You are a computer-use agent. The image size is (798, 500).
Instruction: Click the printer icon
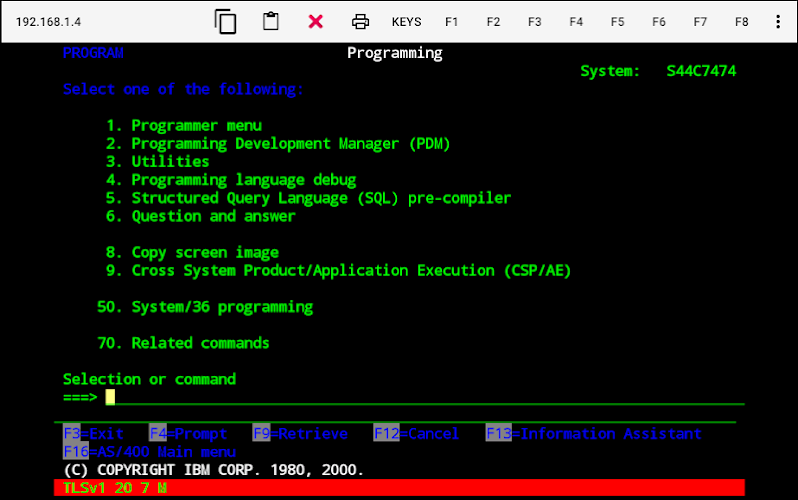(x=360, y=22)
